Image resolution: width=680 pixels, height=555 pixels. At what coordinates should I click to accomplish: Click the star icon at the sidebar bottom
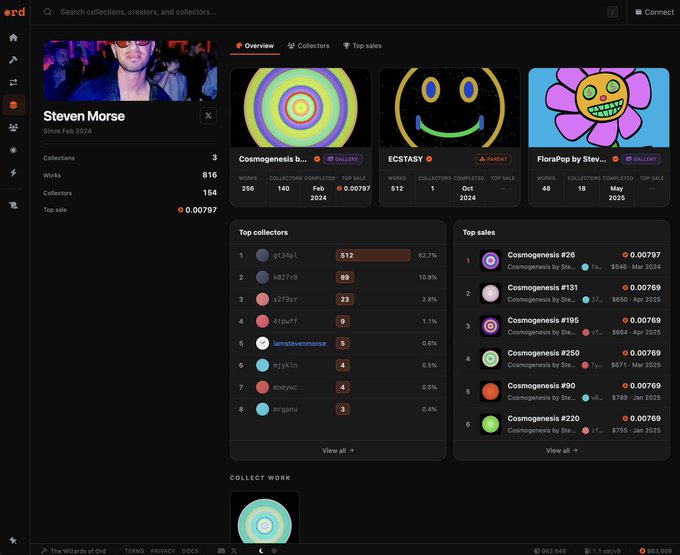point(13,540)
